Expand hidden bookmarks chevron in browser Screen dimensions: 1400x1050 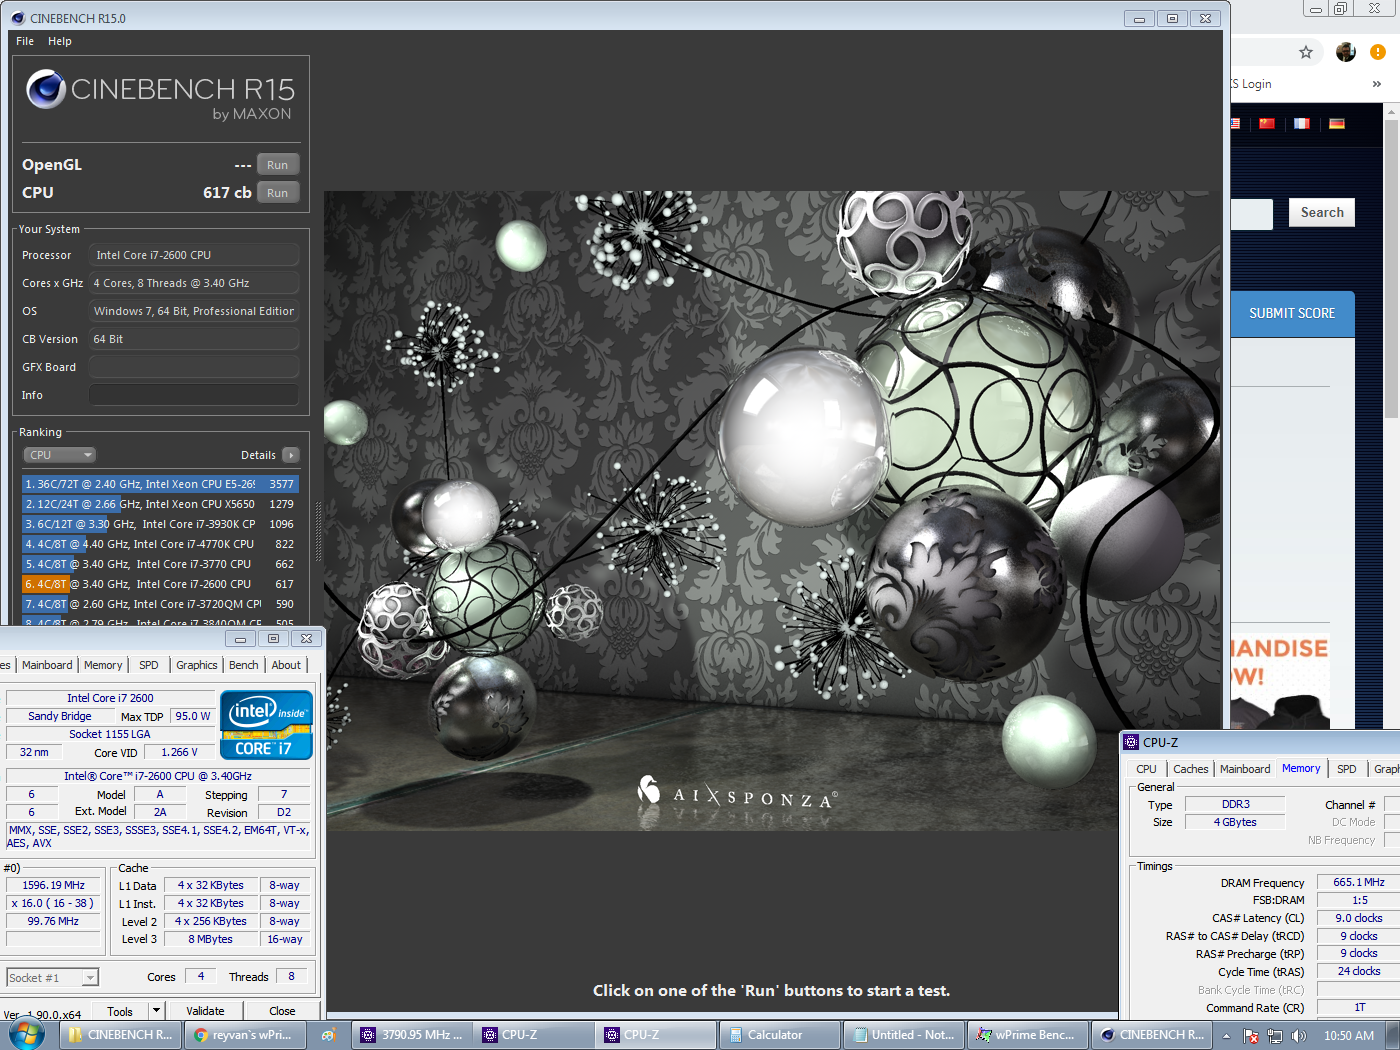[1377, 84]
